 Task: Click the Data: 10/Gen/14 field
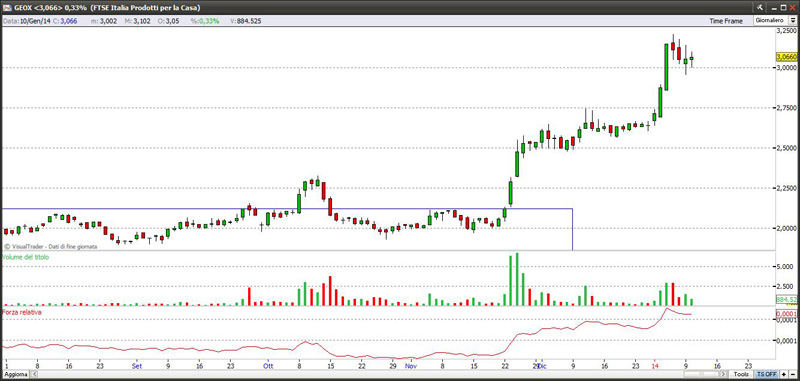pos(27,21)
